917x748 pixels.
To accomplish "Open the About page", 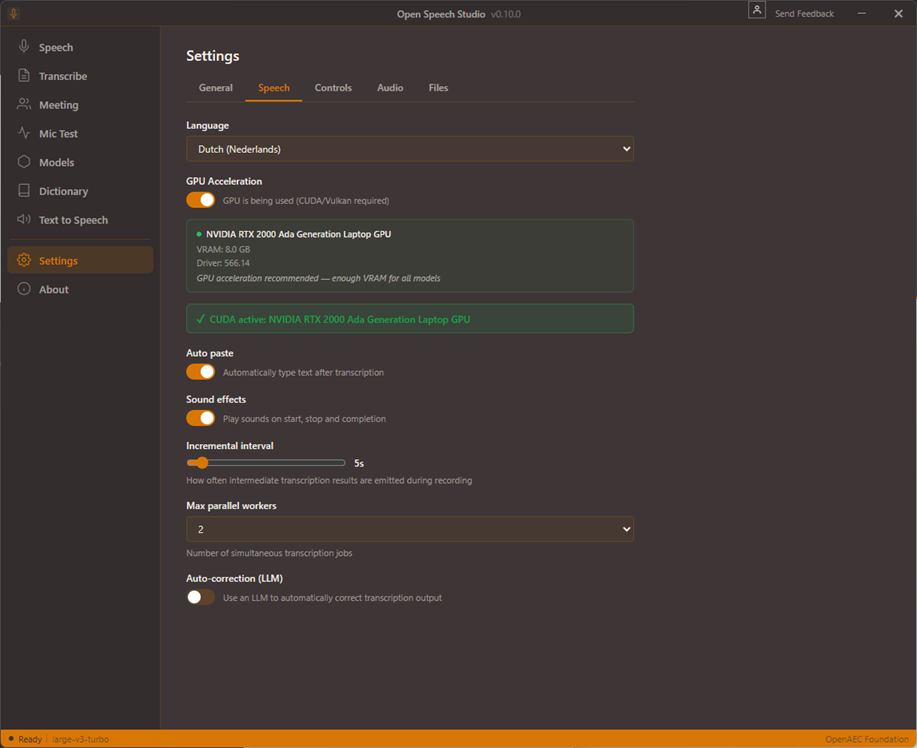I will pyautogui.click(x=80, y=289).
